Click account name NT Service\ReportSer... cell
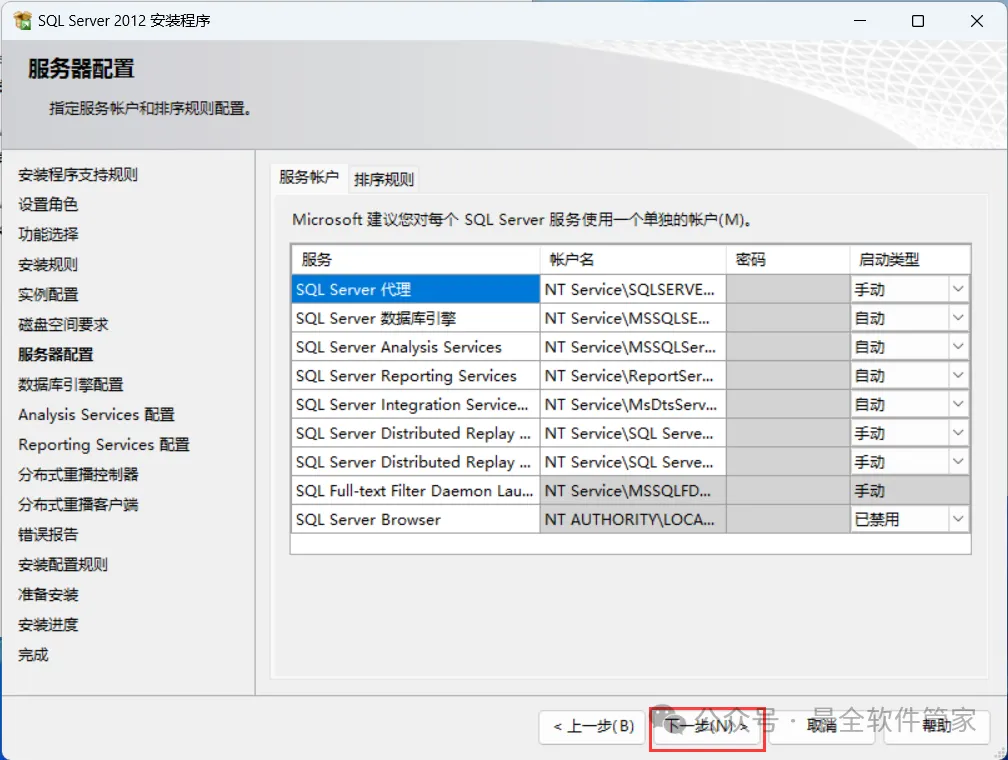The height and width of the screenshot is (760, 1008). (633, 375)
